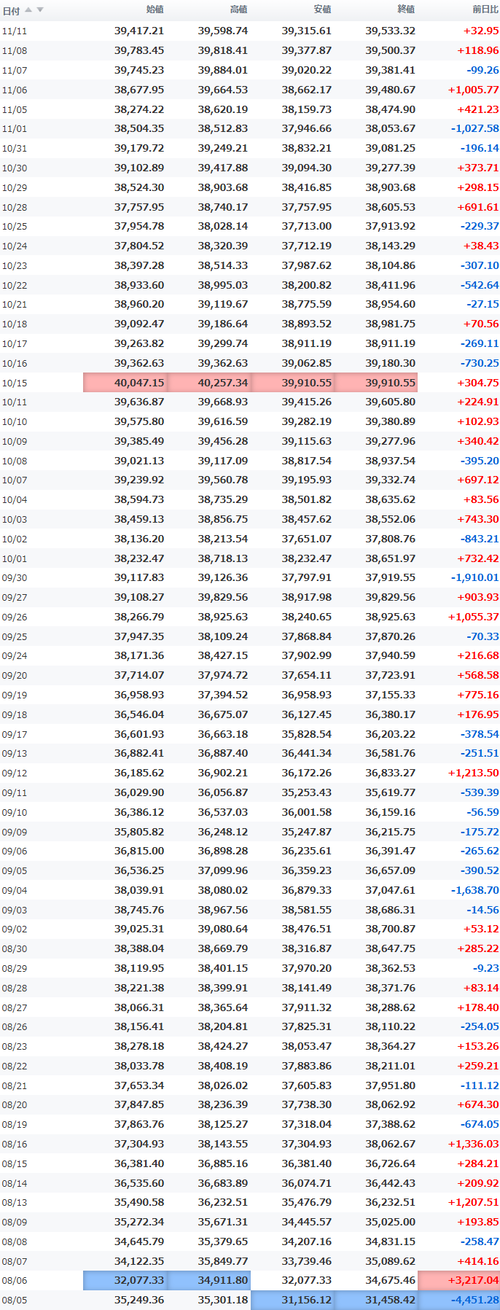
Task: Select the 10/29 date cell
Action: click(x=15, y=187)
